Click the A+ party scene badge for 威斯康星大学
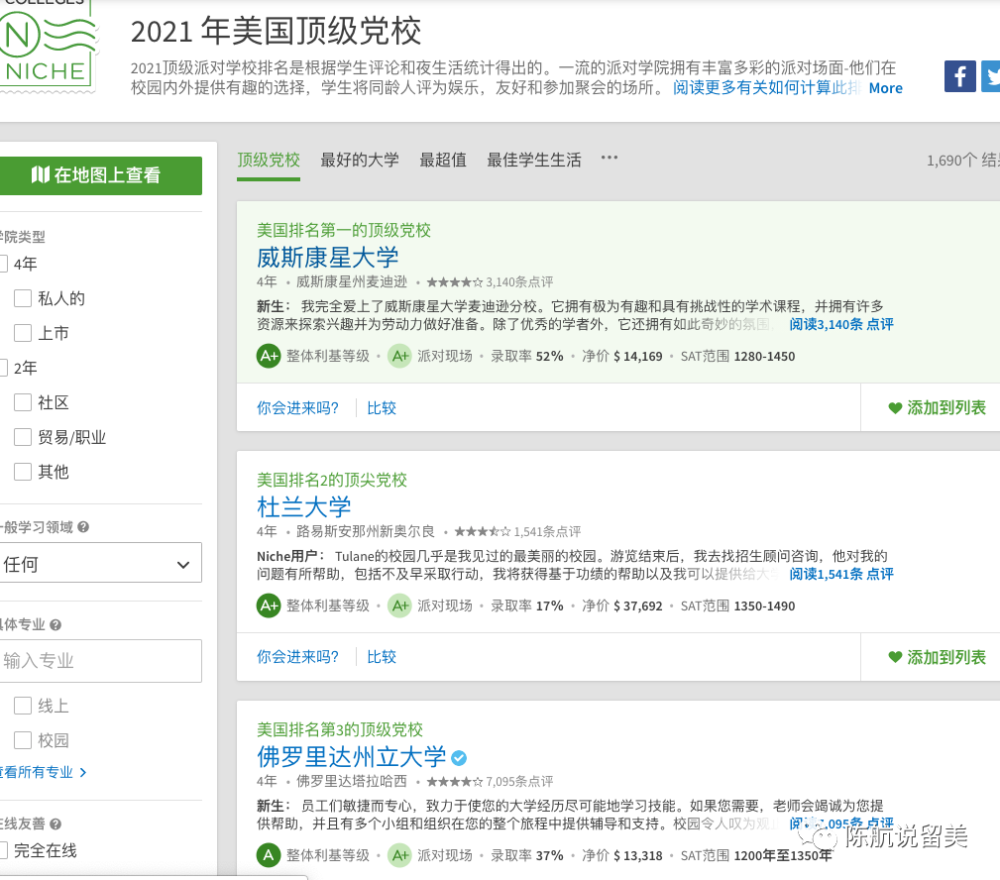 click(400, 356)
